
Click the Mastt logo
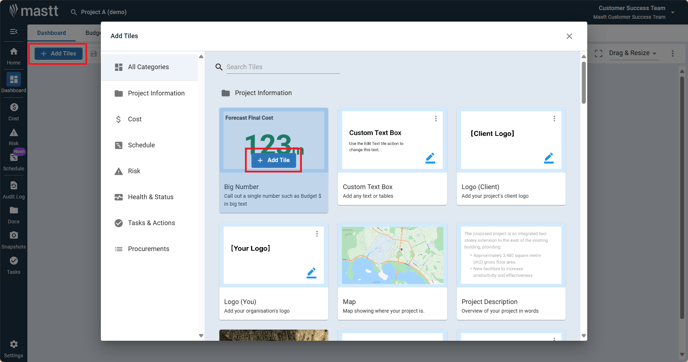(x=34, y=11)
